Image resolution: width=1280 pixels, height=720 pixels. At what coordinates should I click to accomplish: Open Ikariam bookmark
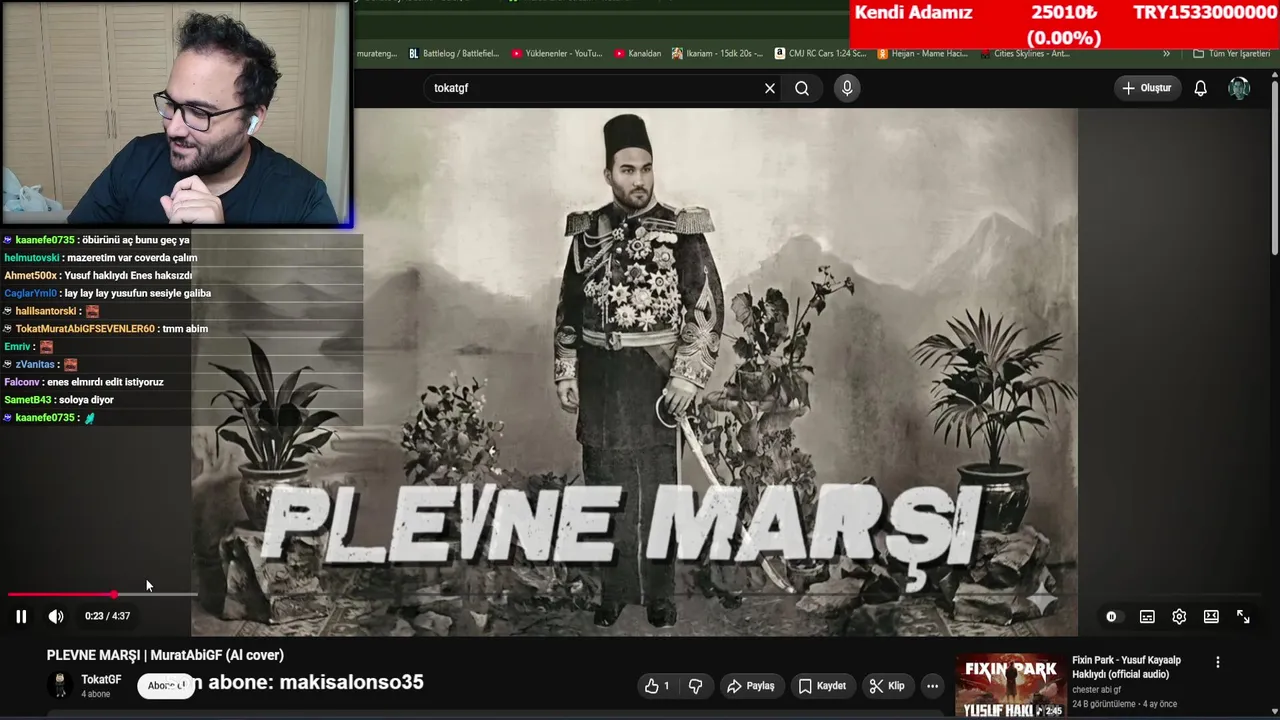click(x=717, y=54)
